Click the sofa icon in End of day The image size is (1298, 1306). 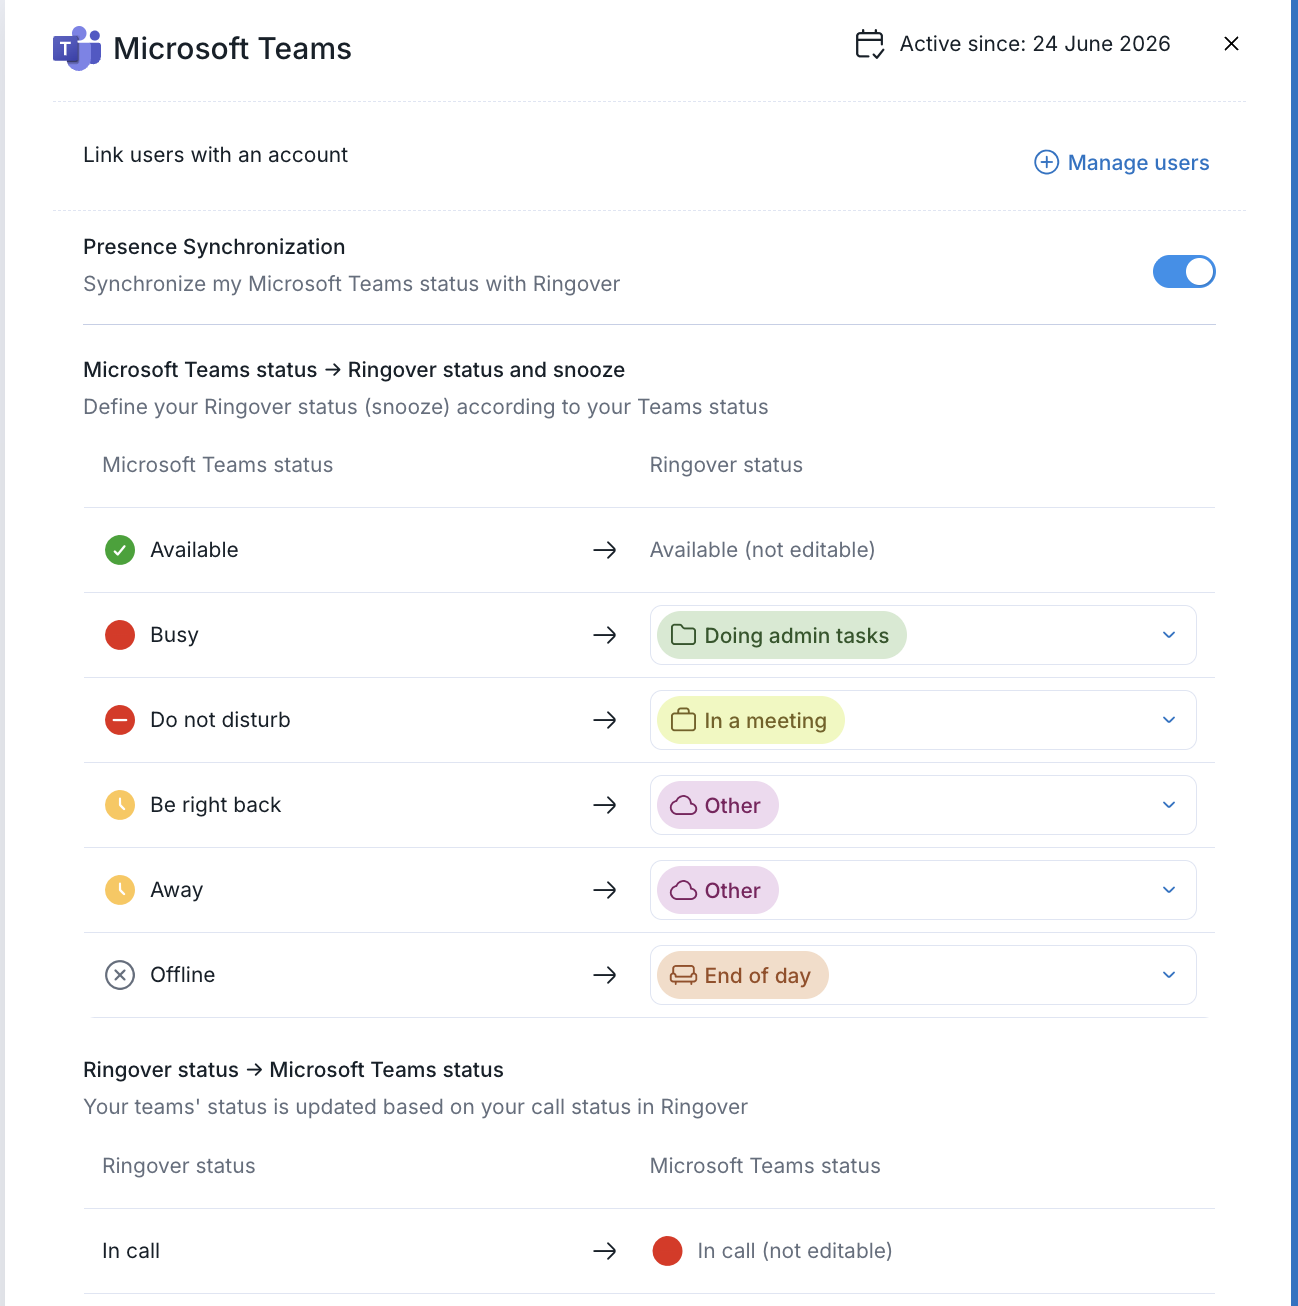click(x=684, y=975)
